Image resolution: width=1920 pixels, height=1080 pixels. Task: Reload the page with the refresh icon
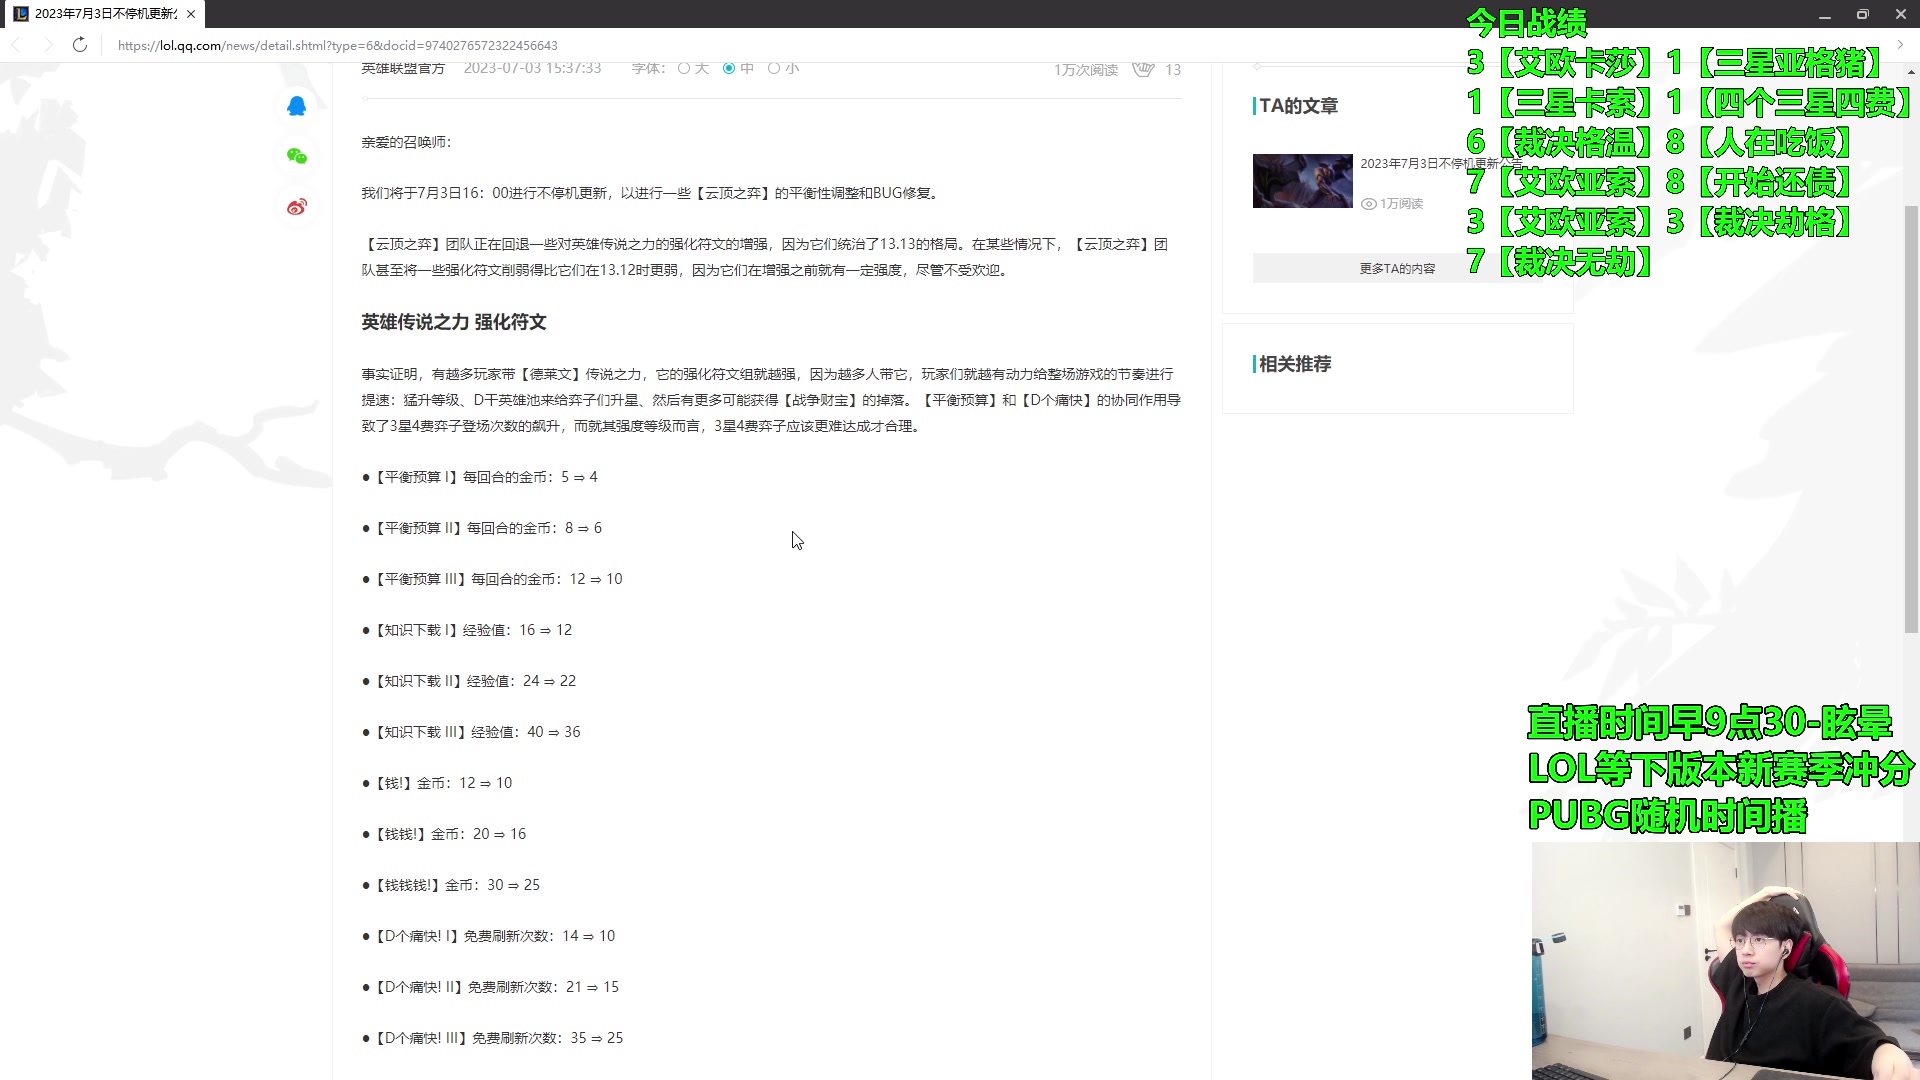click(80, 45)
